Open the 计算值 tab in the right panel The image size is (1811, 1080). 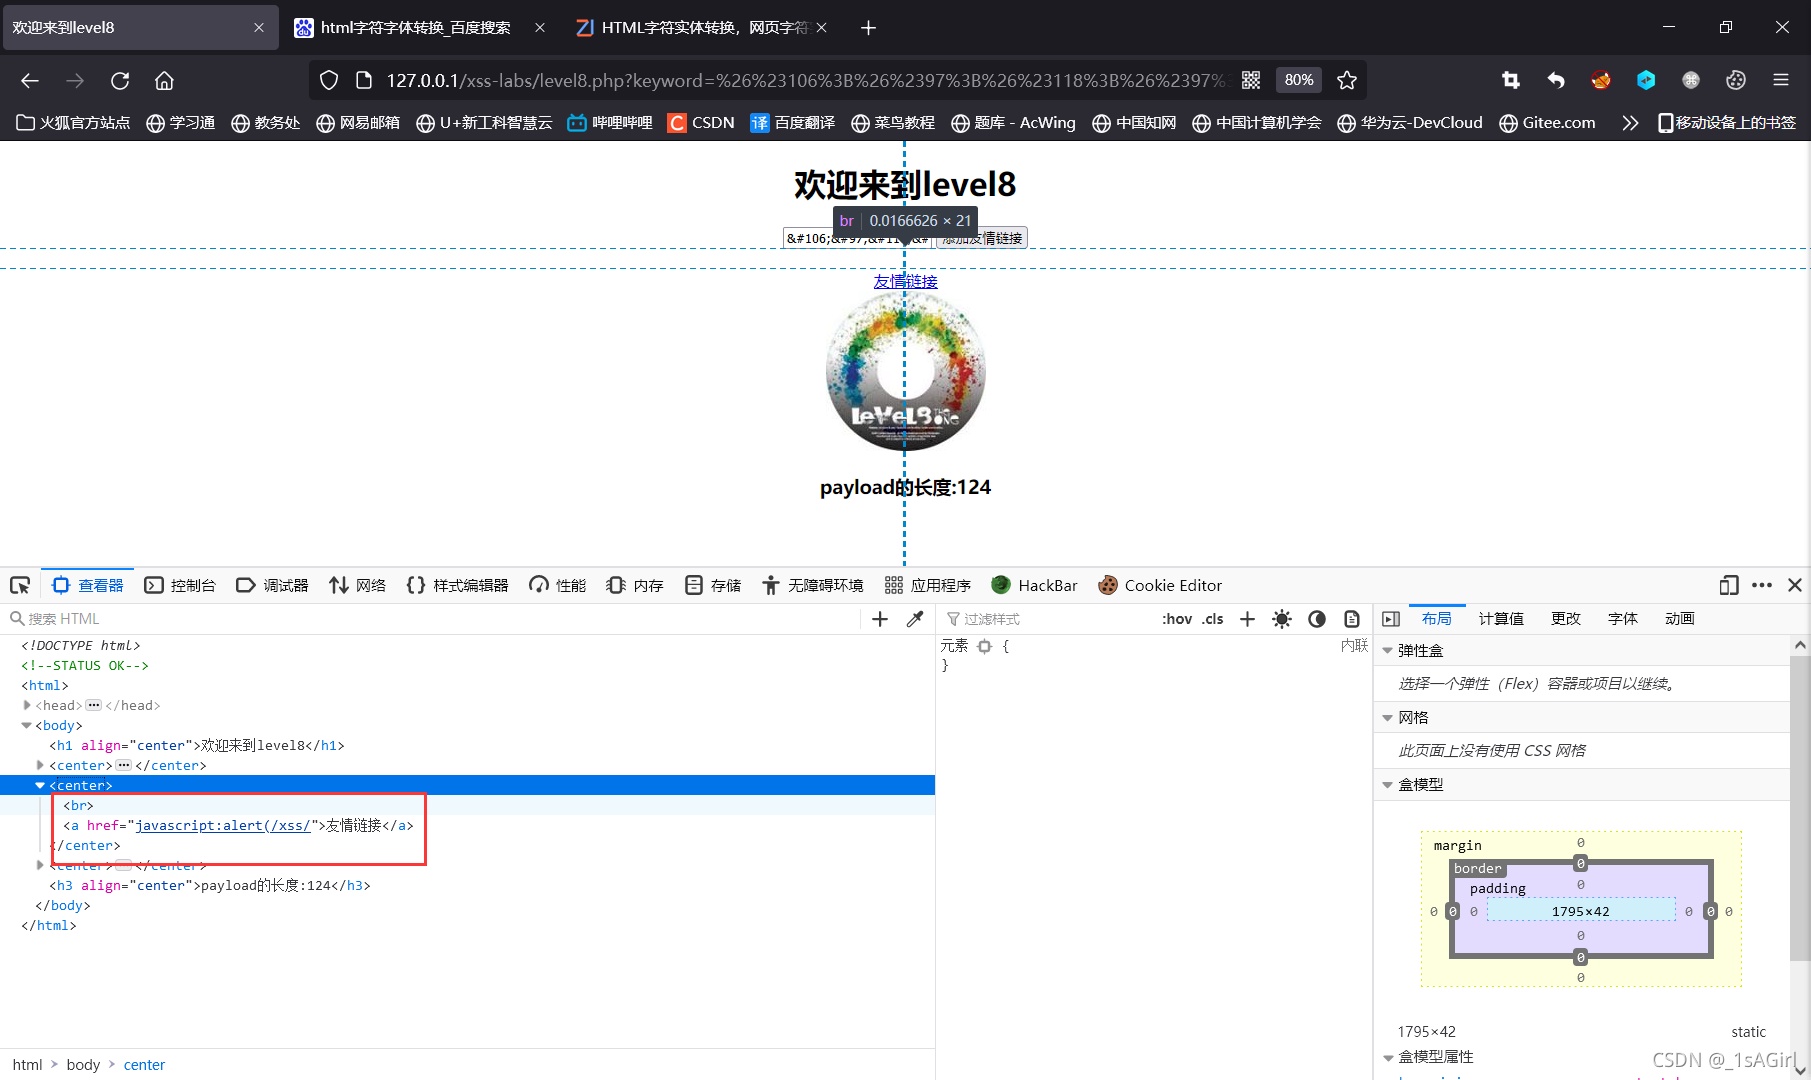1500,618
